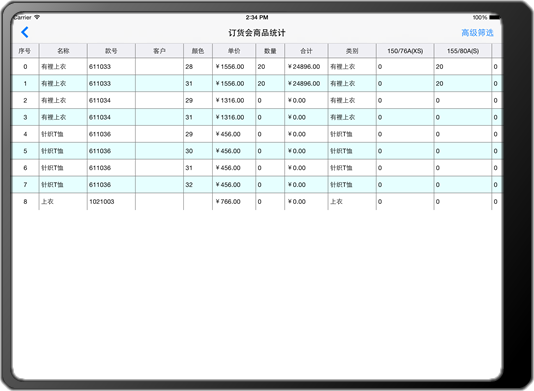Image resolution: width=534 pixels, height=391 pixels.
Task: Tap the blue back arrow icon
Action: (x=25, y=33)
